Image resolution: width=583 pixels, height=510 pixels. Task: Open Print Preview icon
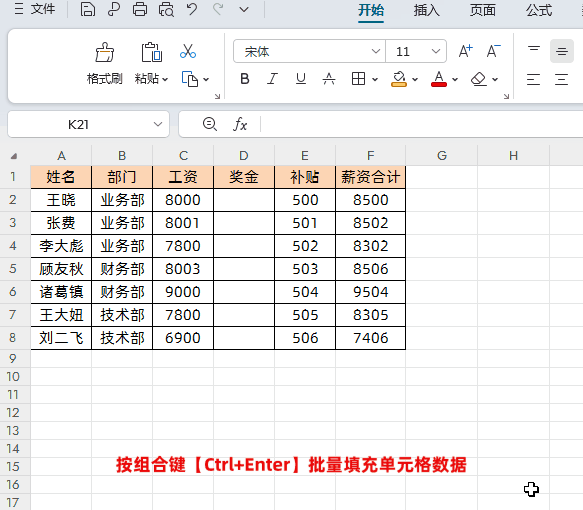pyautogui.click(x=166, y=9)
